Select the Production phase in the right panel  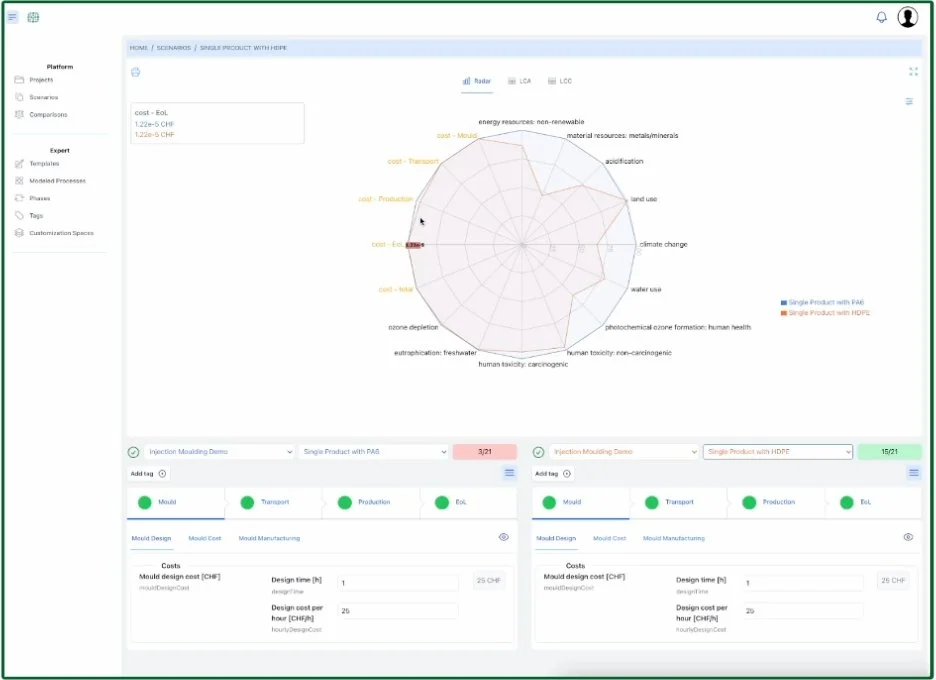(776, 503)
